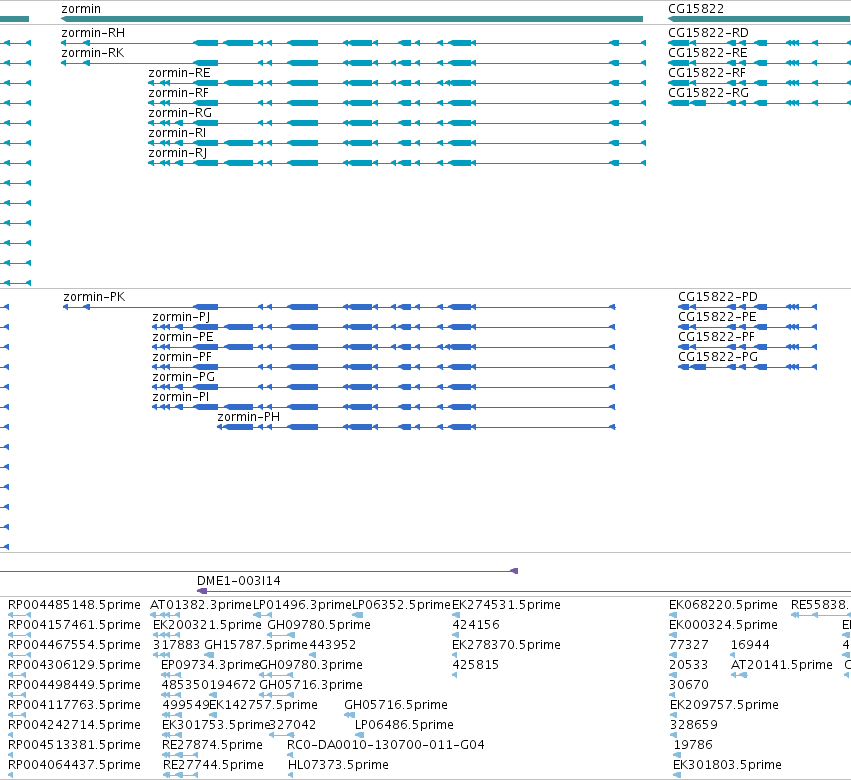This screenshot has width=851, height=780.
Task: Click cDNA LP01496.3prime
Action: pyautogui.click(x=302, y=605)
